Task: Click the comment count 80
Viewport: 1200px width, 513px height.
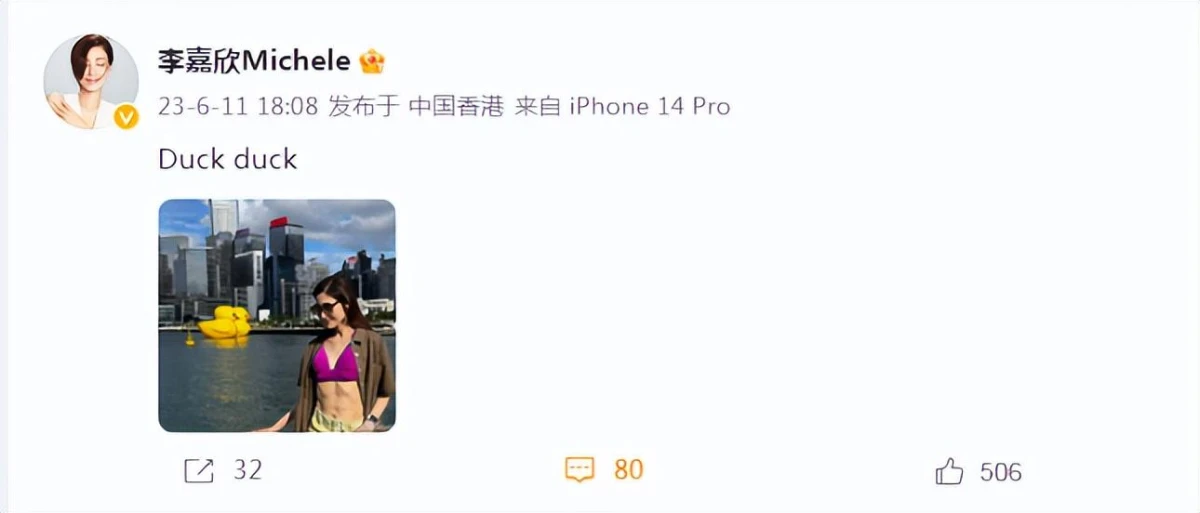Action: 628,470
